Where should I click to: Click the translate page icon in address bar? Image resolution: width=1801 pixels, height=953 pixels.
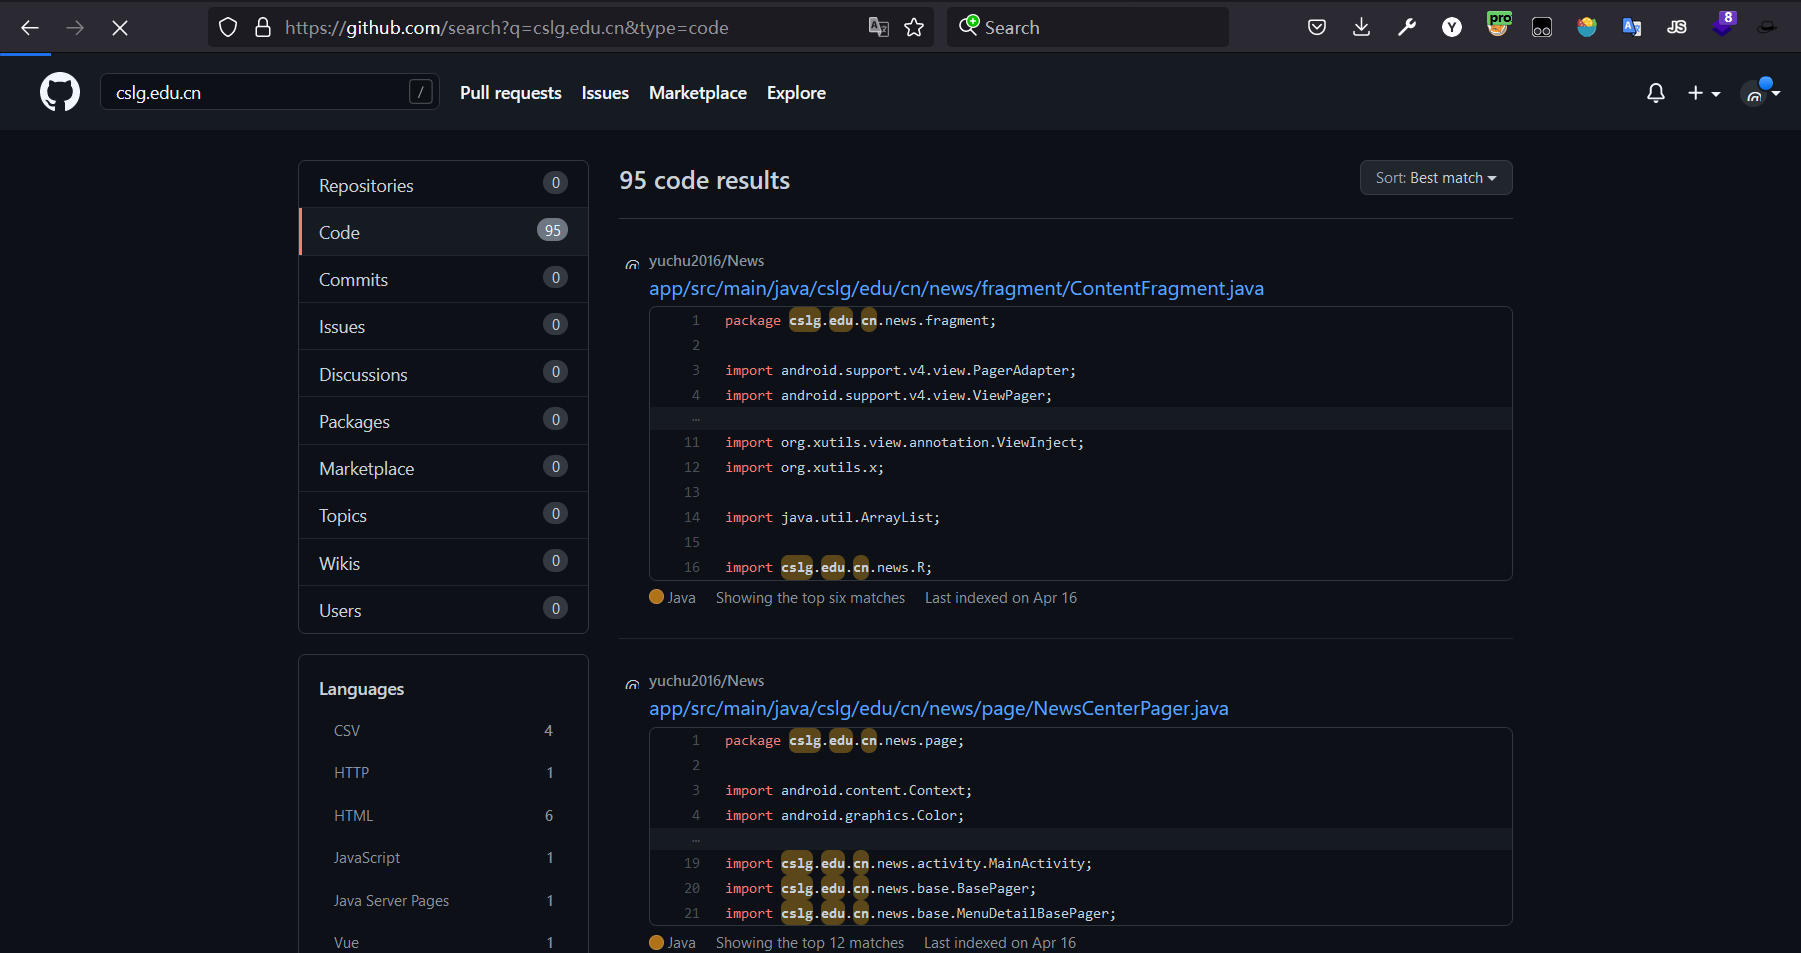[879, 27]
